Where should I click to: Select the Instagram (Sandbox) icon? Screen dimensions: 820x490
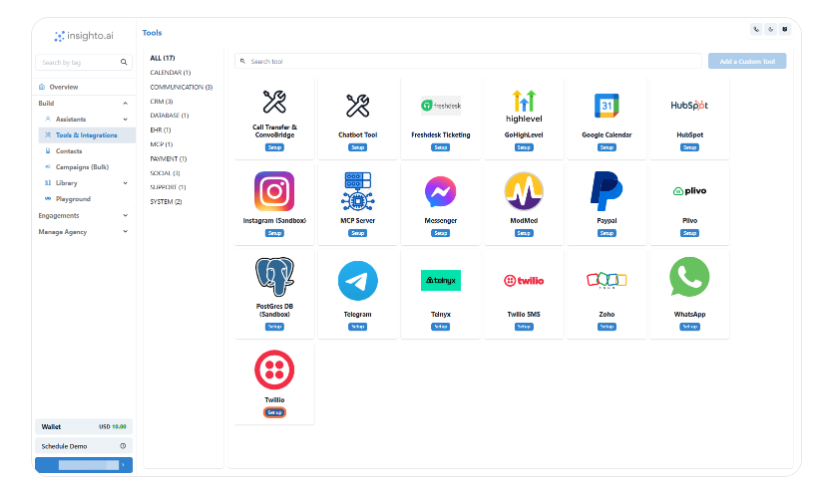(274, 191)
